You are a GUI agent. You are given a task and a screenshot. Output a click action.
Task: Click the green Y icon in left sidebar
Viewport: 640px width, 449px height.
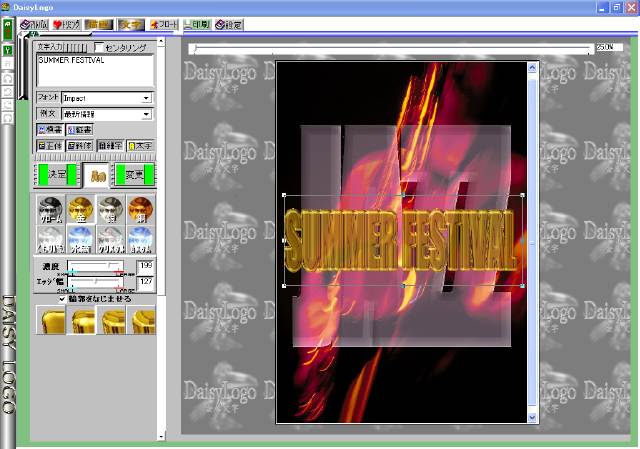tap(8, 51)
